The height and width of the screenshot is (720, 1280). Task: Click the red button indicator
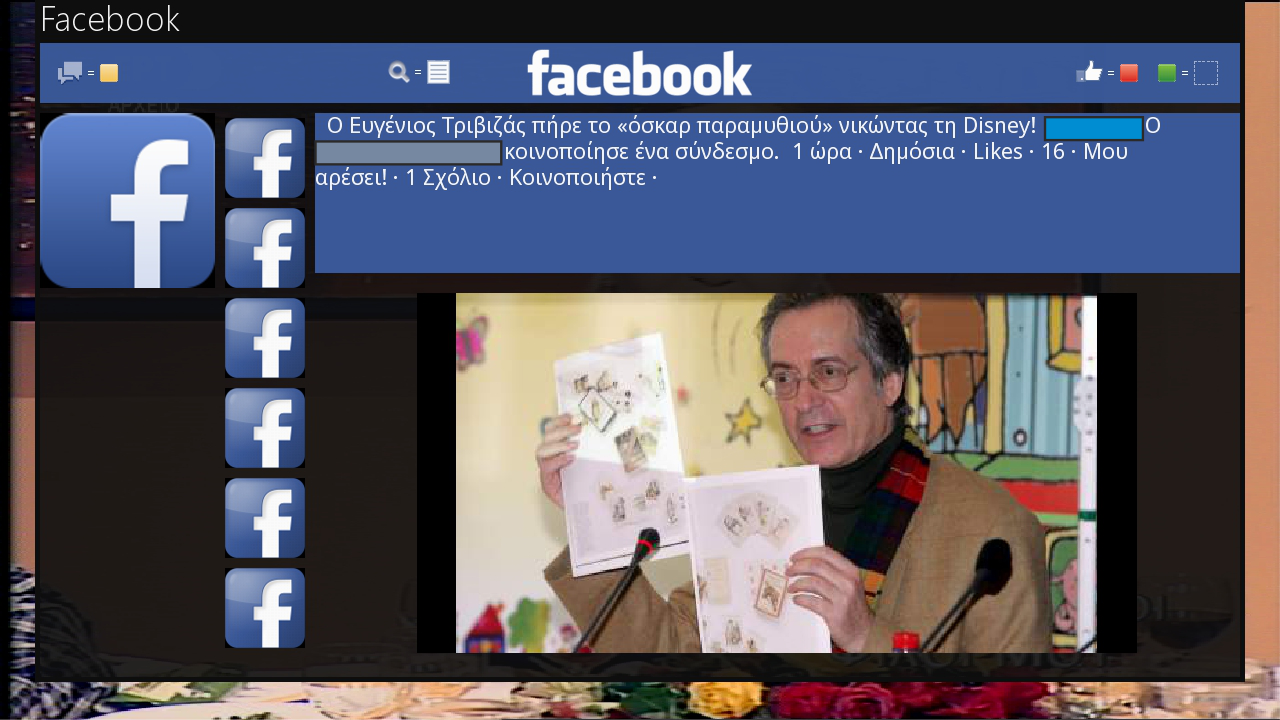coord(1128,73)
